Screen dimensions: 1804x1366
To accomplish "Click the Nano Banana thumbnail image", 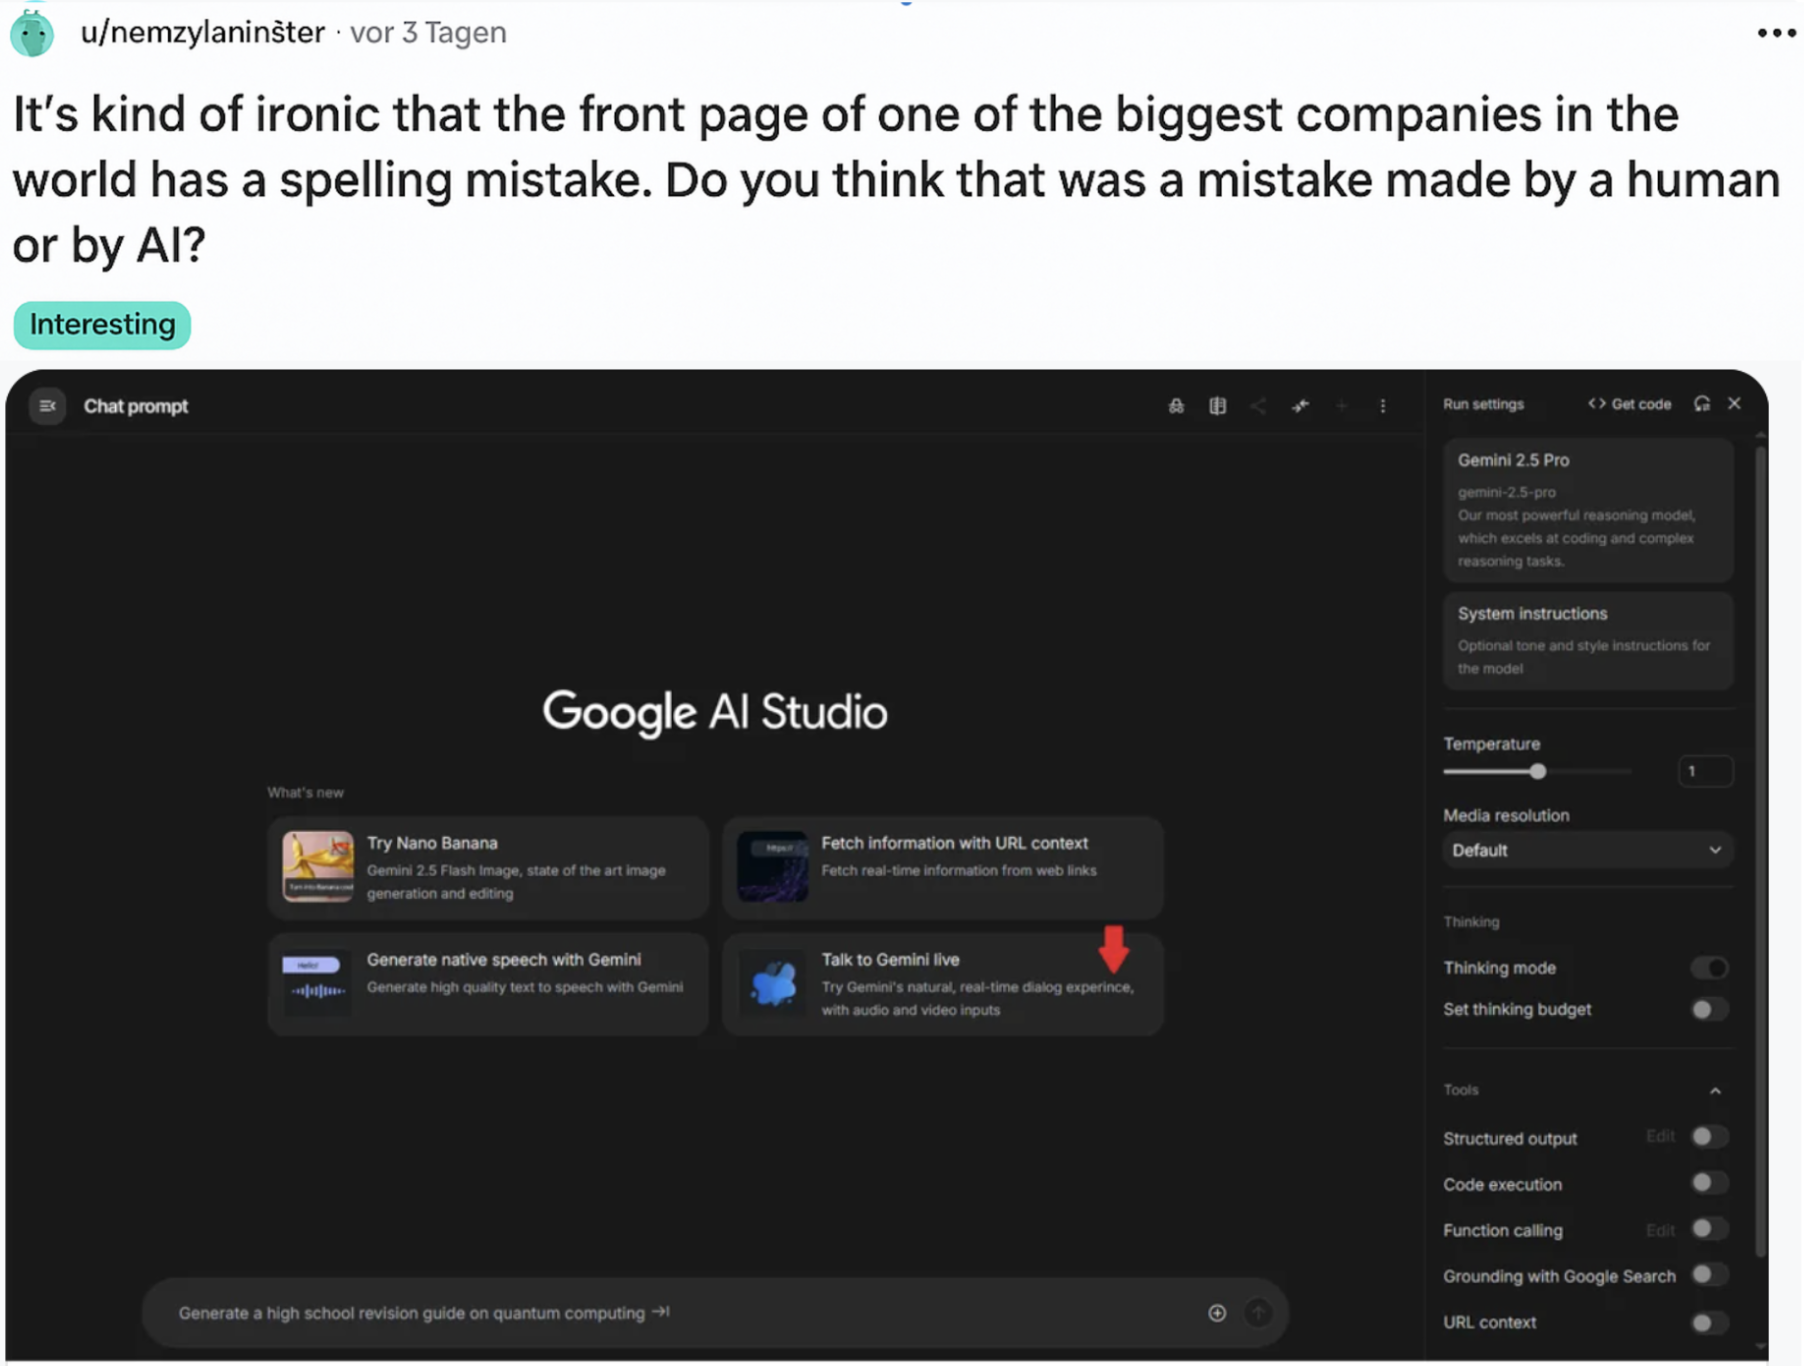I will (x=318, y=867).
